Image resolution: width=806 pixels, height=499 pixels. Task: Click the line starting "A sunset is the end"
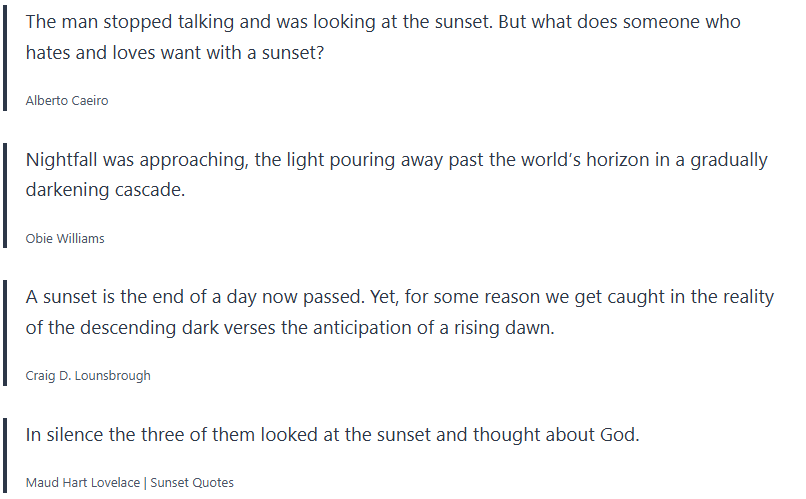[397, 297]
